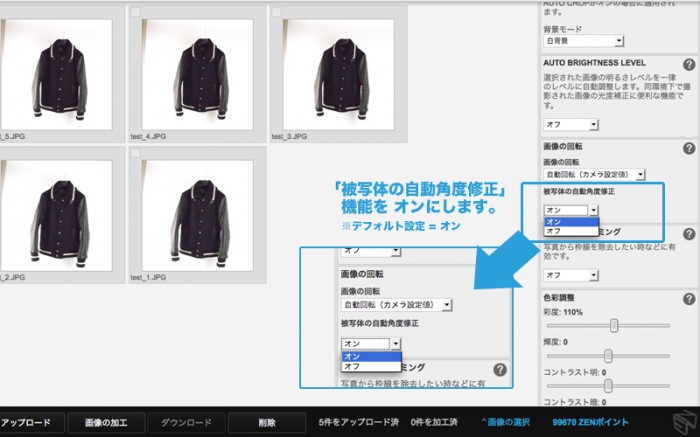
Task: Click help icon beside 画像の回転 section
Action: (688, 148)
